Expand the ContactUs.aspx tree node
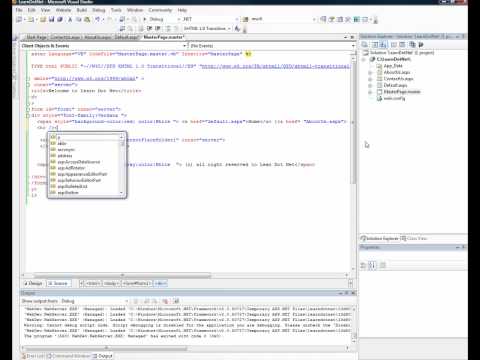This screenshot has height=360, width=480. tap(370, 79)
